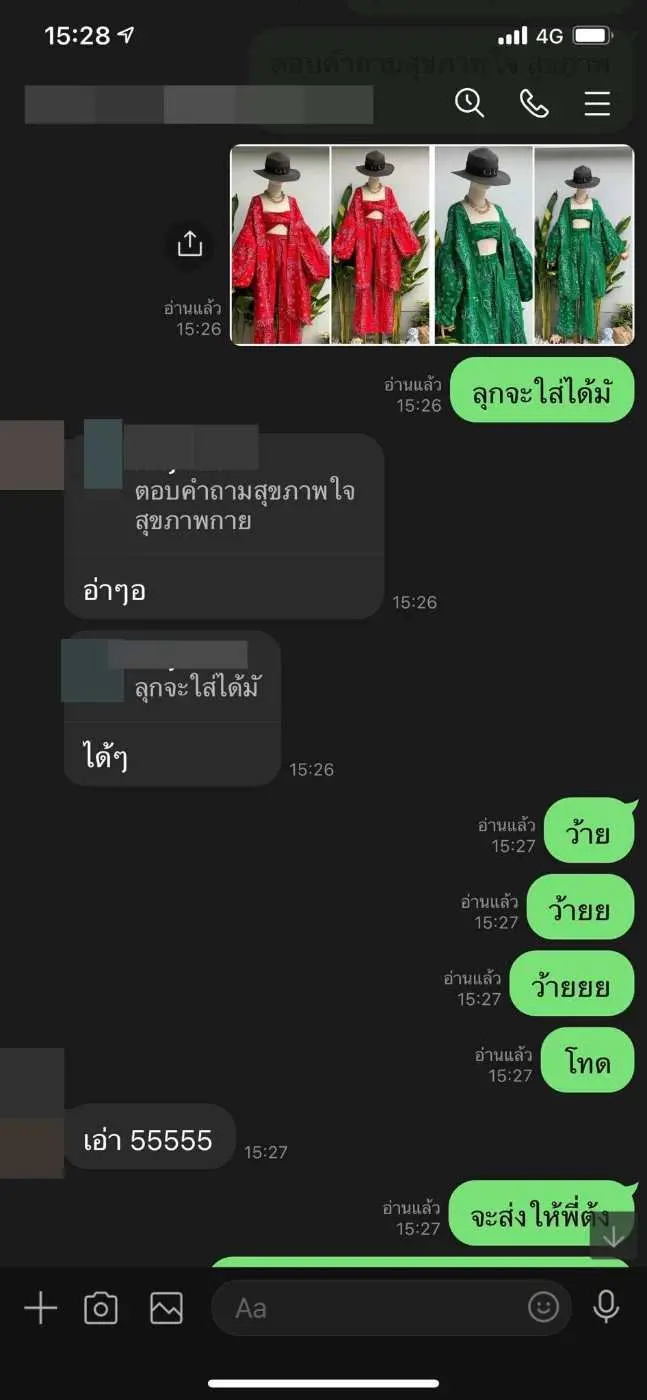This screenshot has width=647, height=1400.
Task: Open camera from message bar
Action: 101,1308
